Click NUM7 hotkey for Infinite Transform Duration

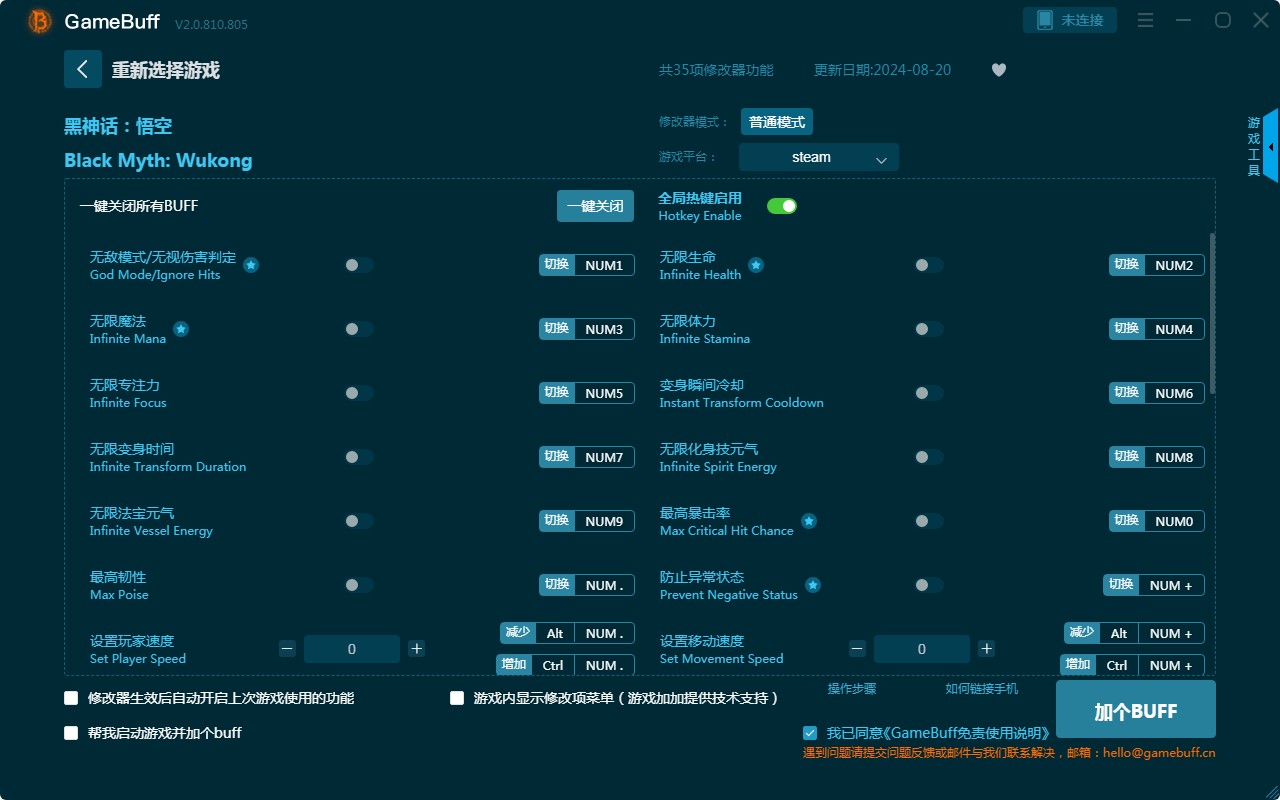coord(604,457)
